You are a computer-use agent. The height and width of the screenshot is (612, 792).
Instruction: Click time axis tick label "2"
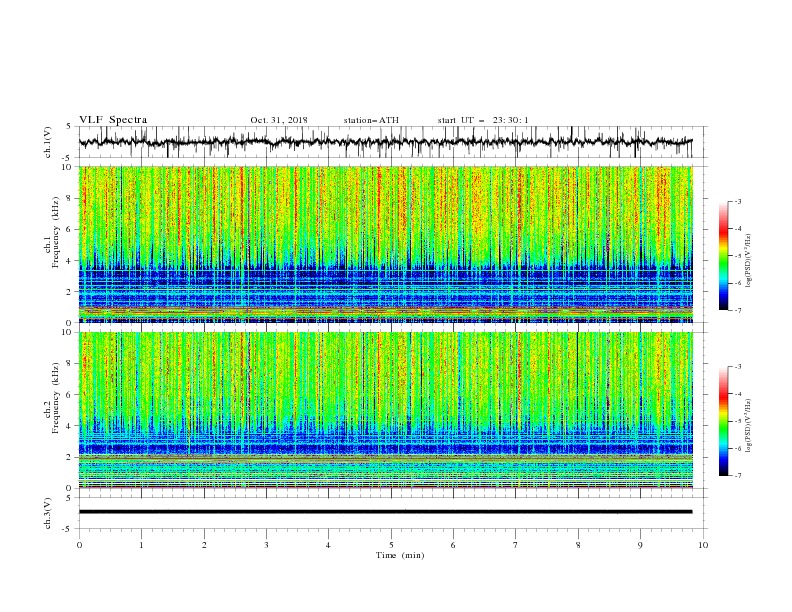(204, 545)
